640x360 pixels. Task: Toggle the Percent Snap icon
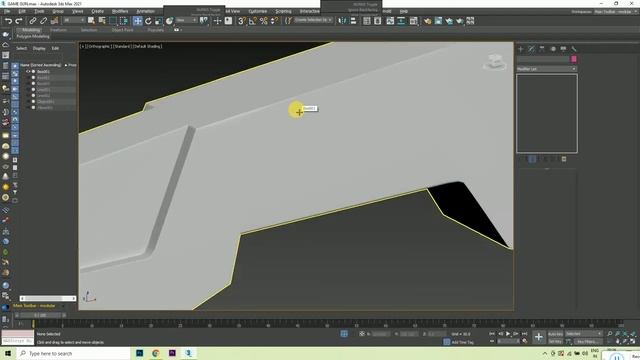tap(264, 21)
